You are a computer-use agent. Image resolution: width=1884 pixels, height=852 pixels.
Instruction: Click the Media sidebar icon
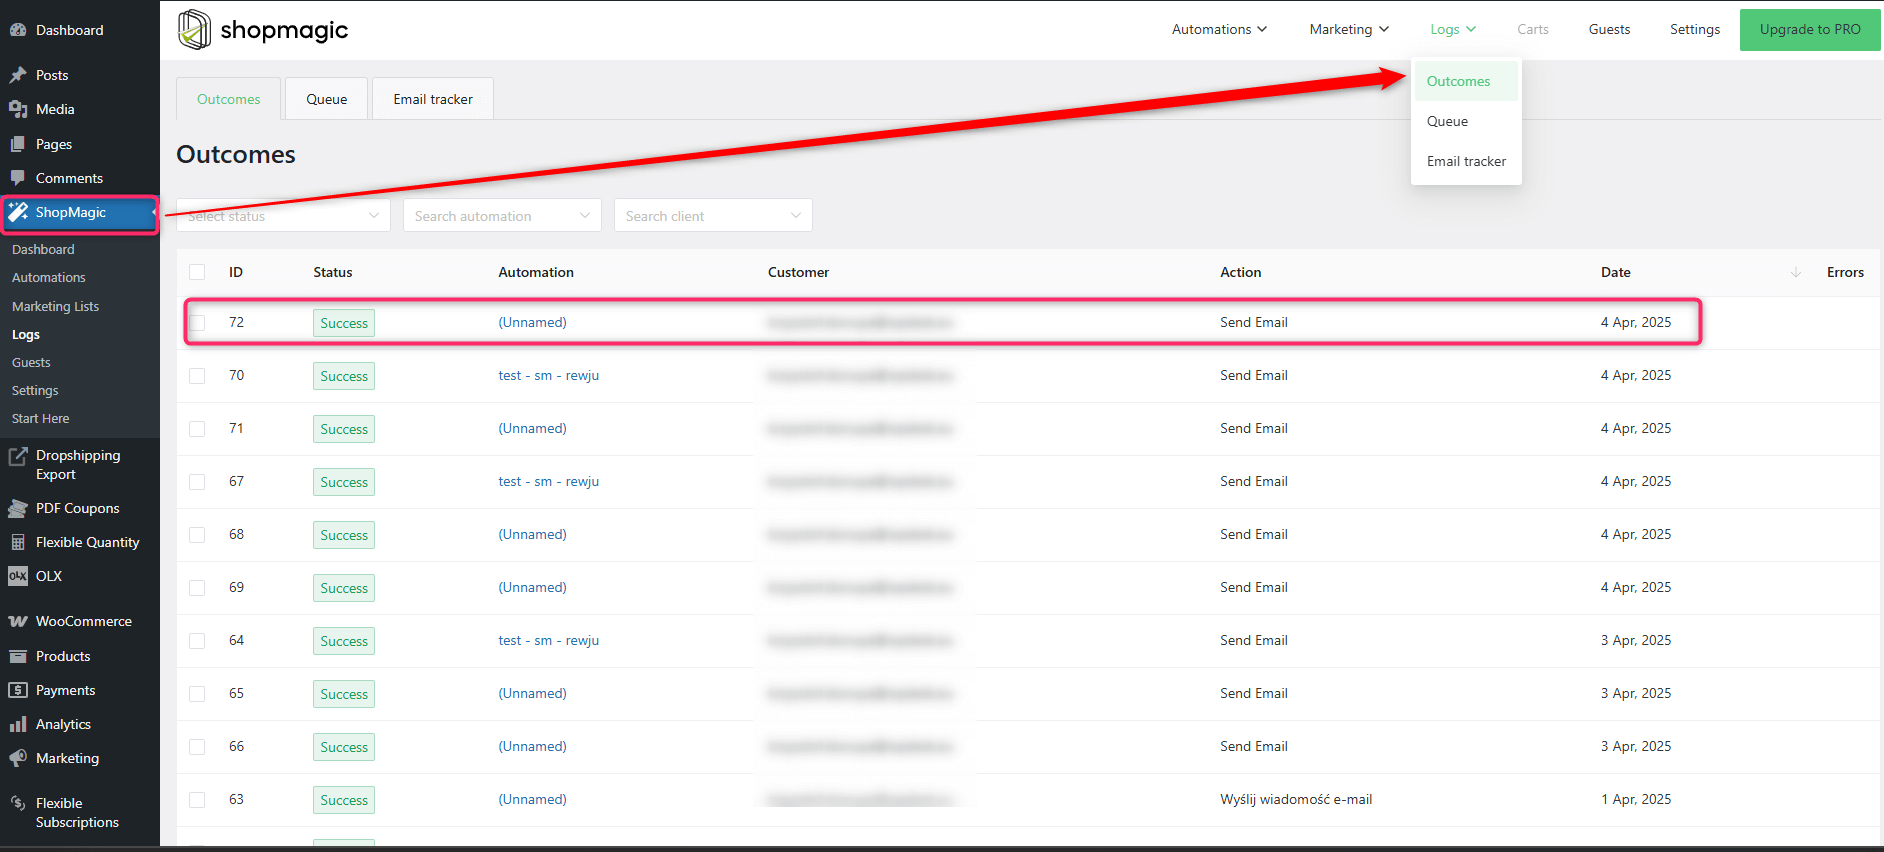tap(18, 109)
